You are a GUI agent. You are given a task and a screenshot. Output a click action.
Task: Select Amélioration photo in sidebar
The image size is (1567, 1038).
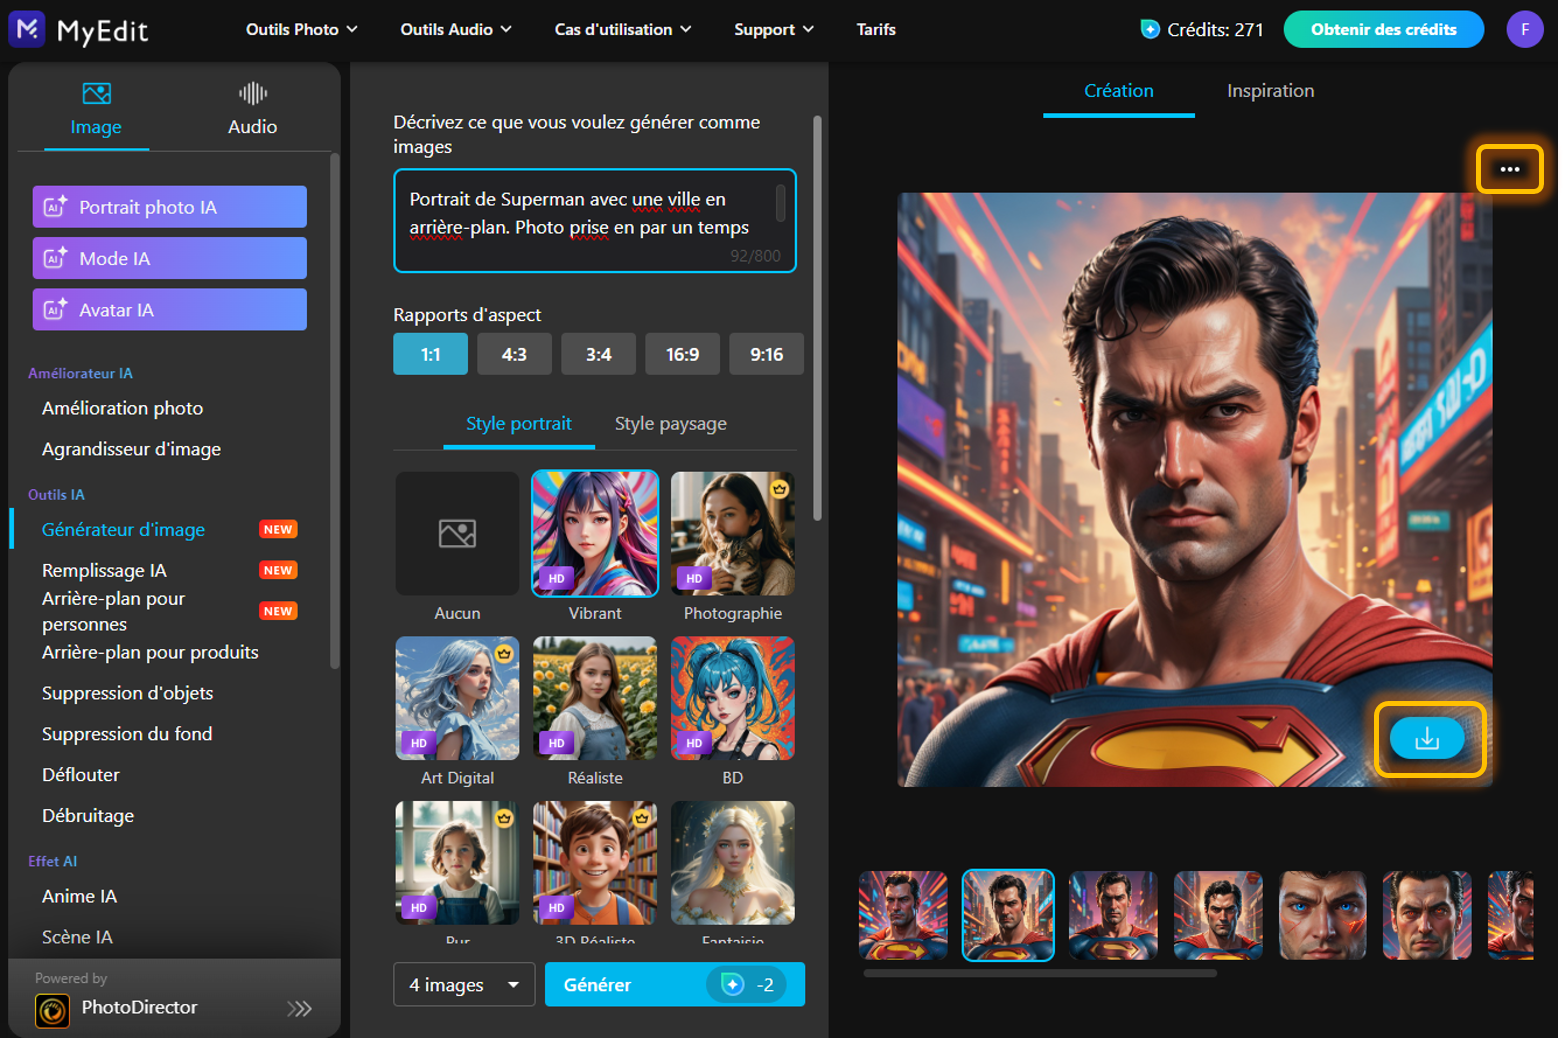(122, 408)
